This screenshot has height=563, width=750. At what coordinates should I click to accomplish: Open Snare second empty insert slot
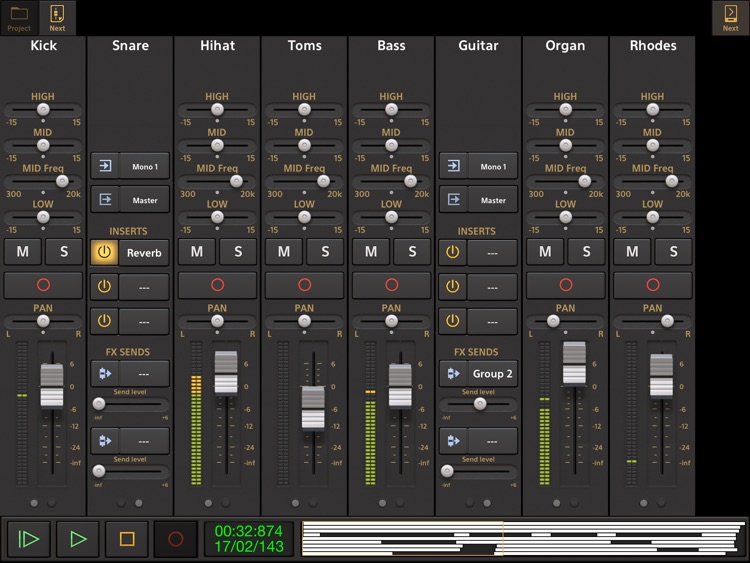pos(144,287)
